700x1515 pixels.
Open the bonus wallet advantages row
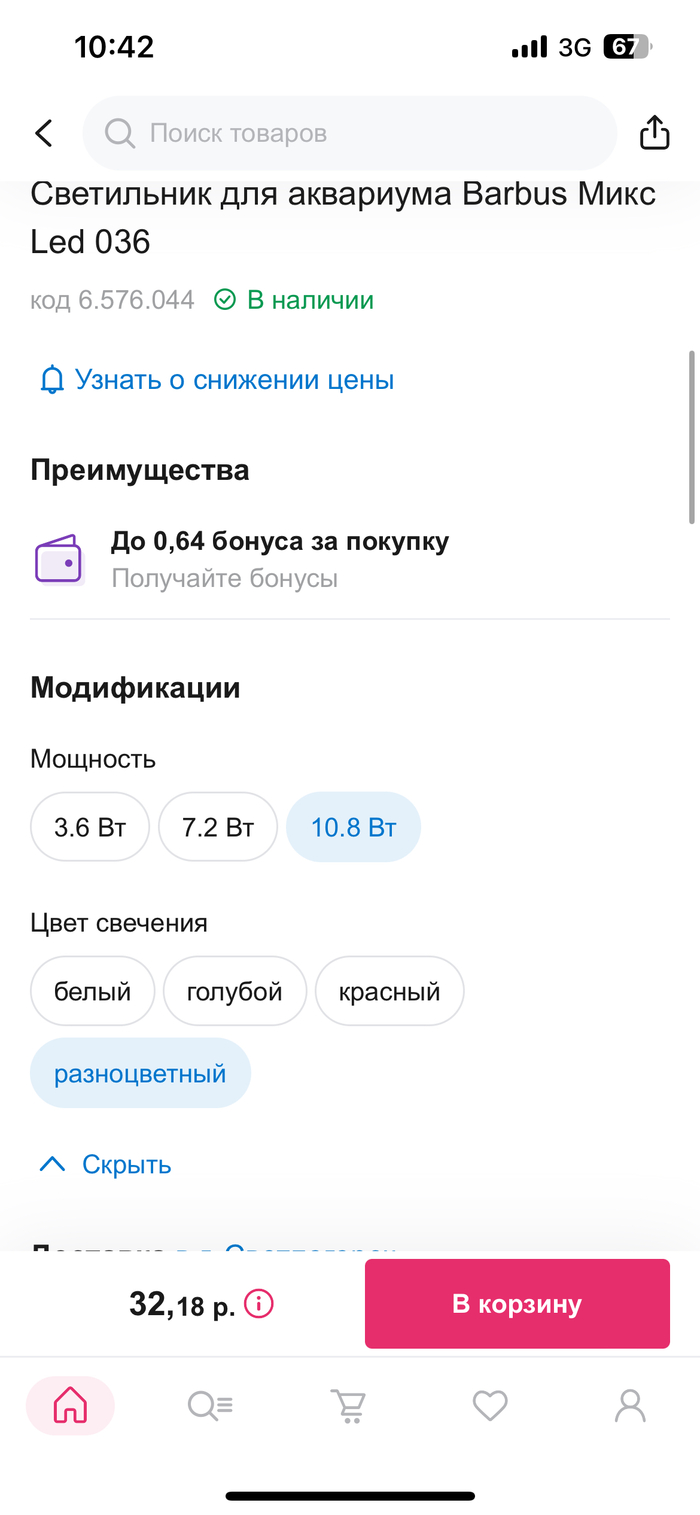[280, 559]
